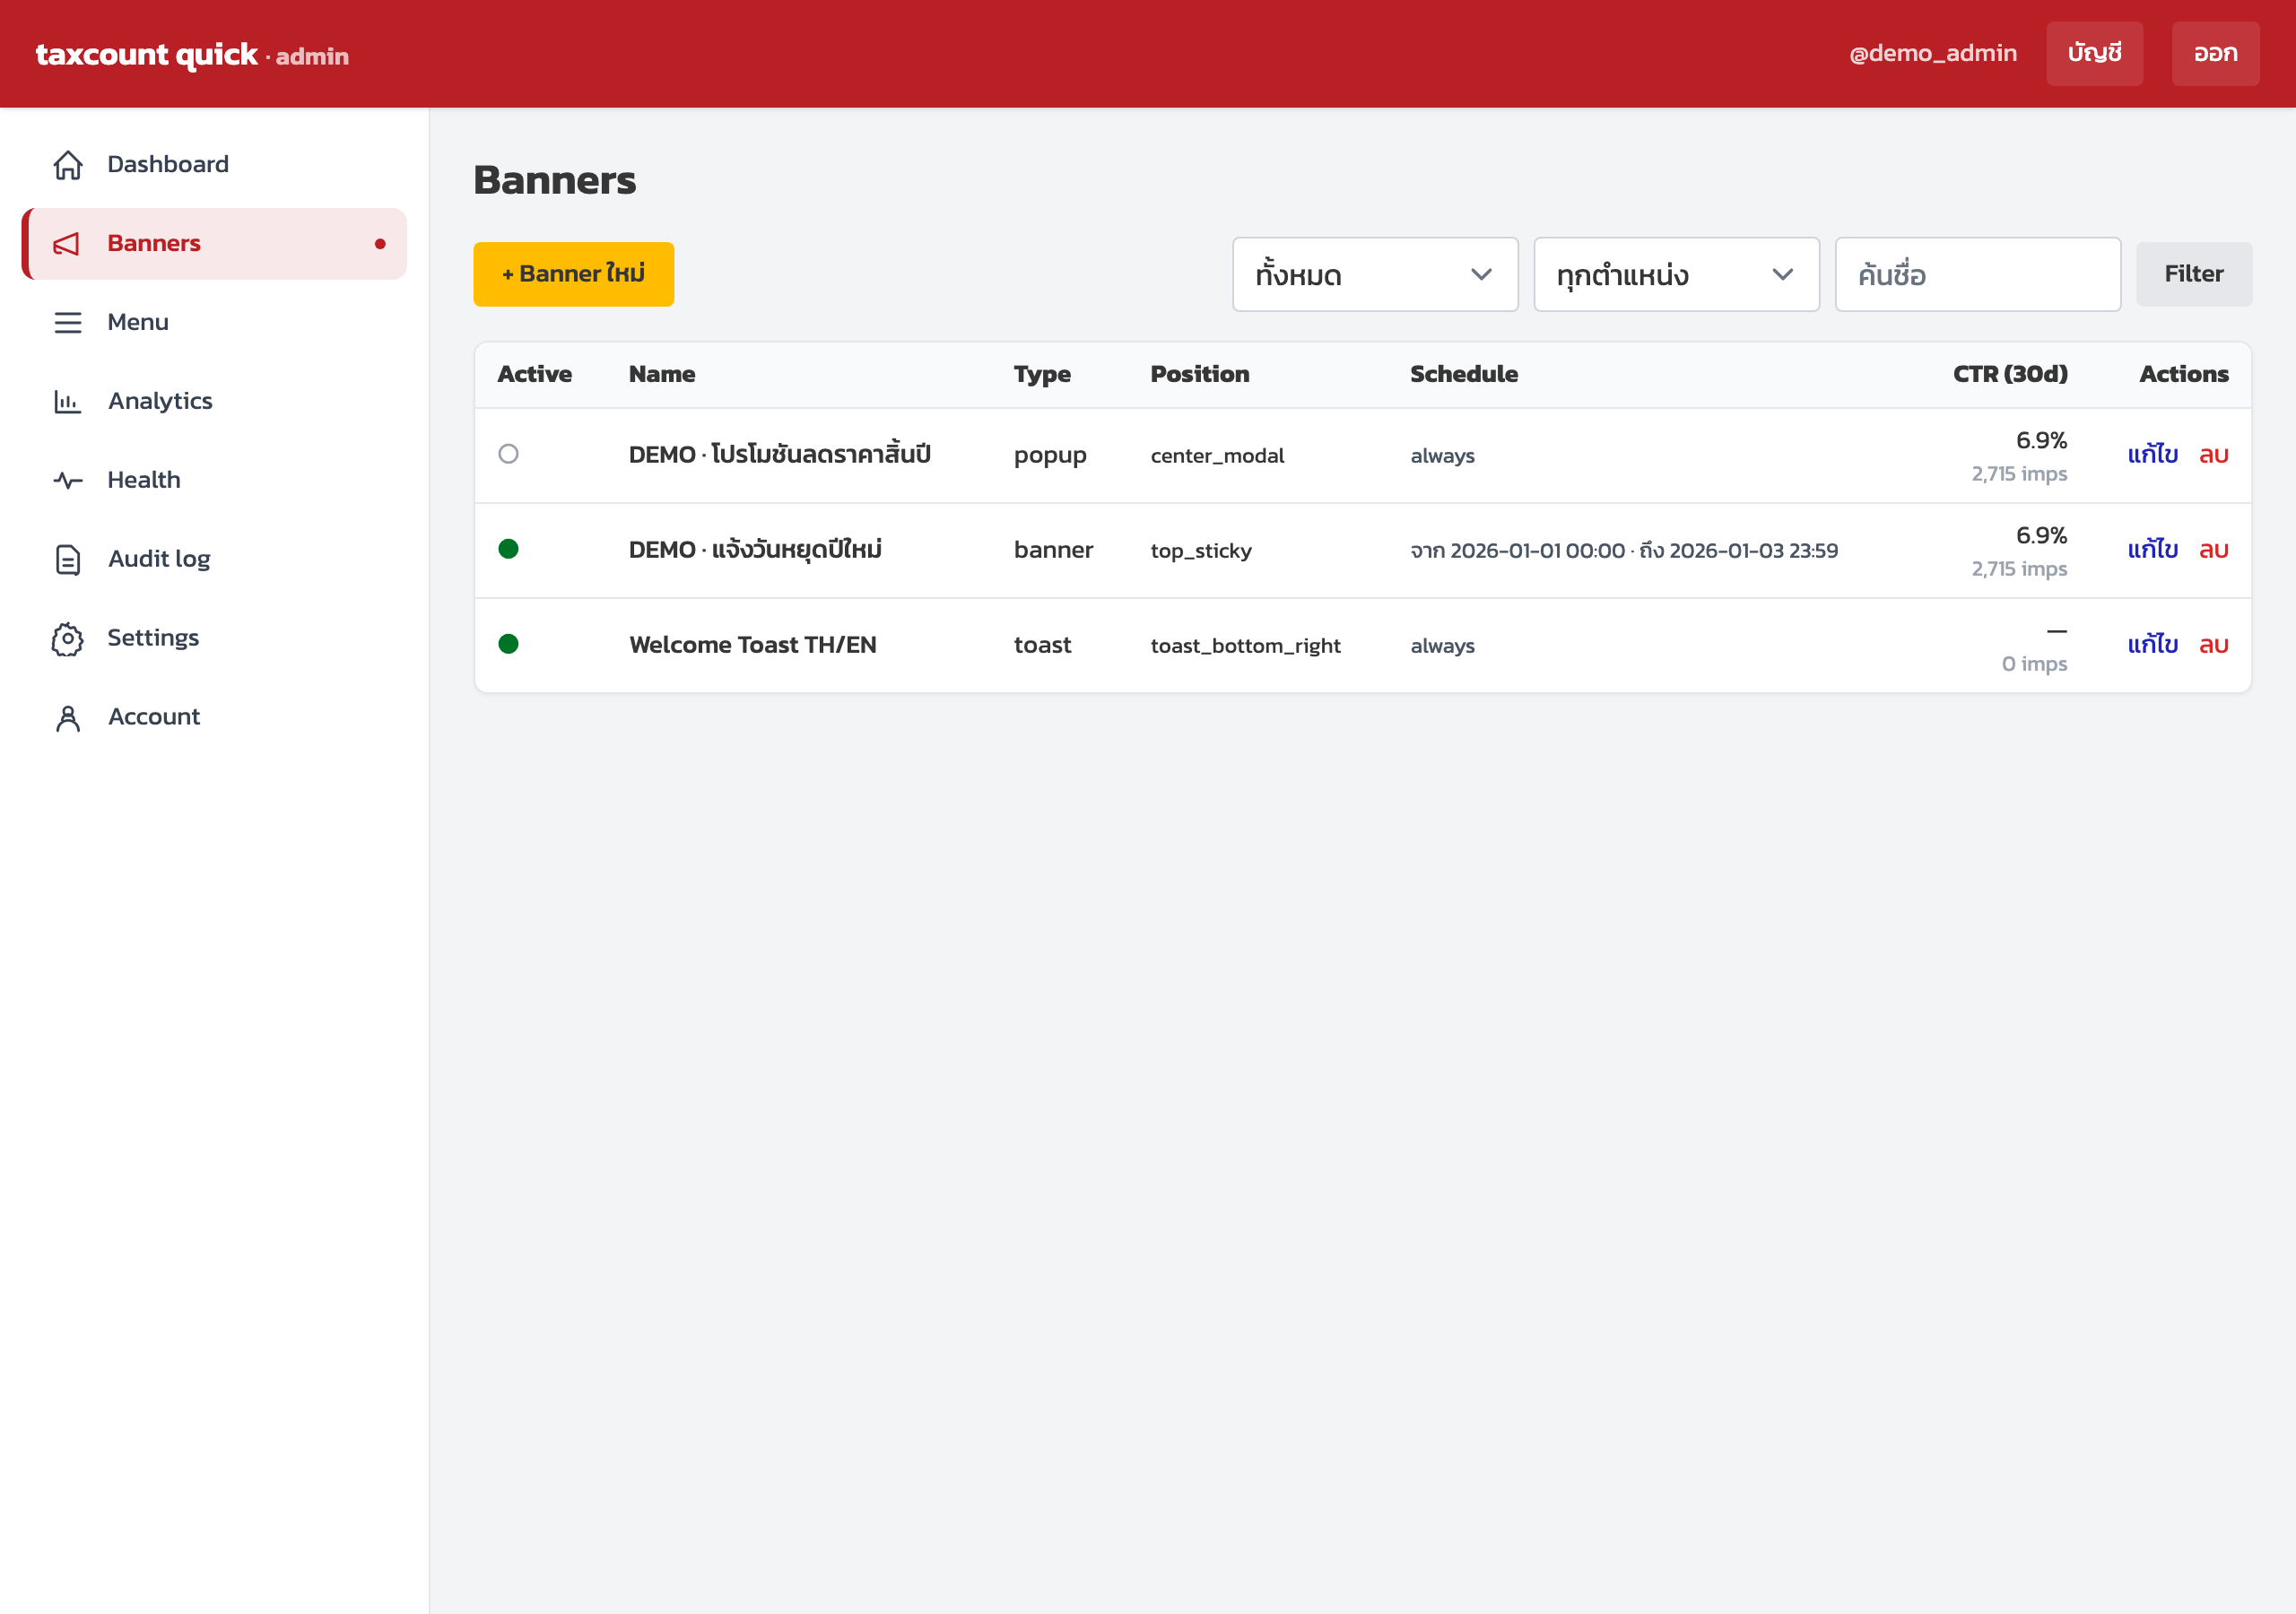Delete the แจ้งวันหยุดปีใหม่ banner via ลบ

point(2213,550)
